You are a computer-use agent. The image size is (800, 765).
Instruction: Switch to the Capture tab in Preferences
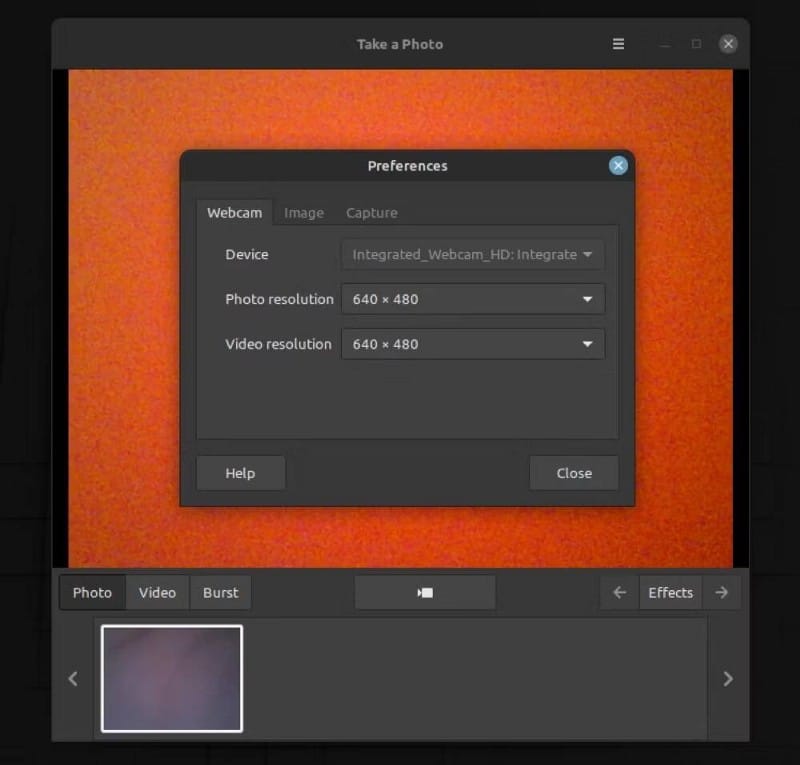pyautogui.click(x=371, y=212)
